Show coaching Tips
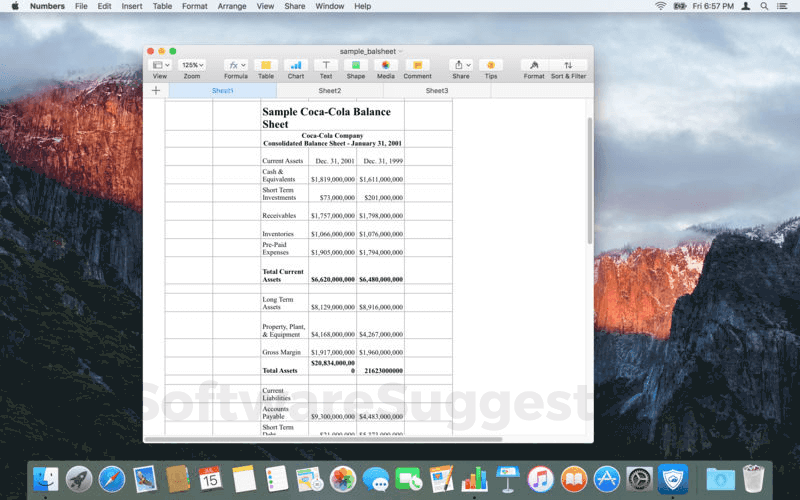 [x=491, y=65]
